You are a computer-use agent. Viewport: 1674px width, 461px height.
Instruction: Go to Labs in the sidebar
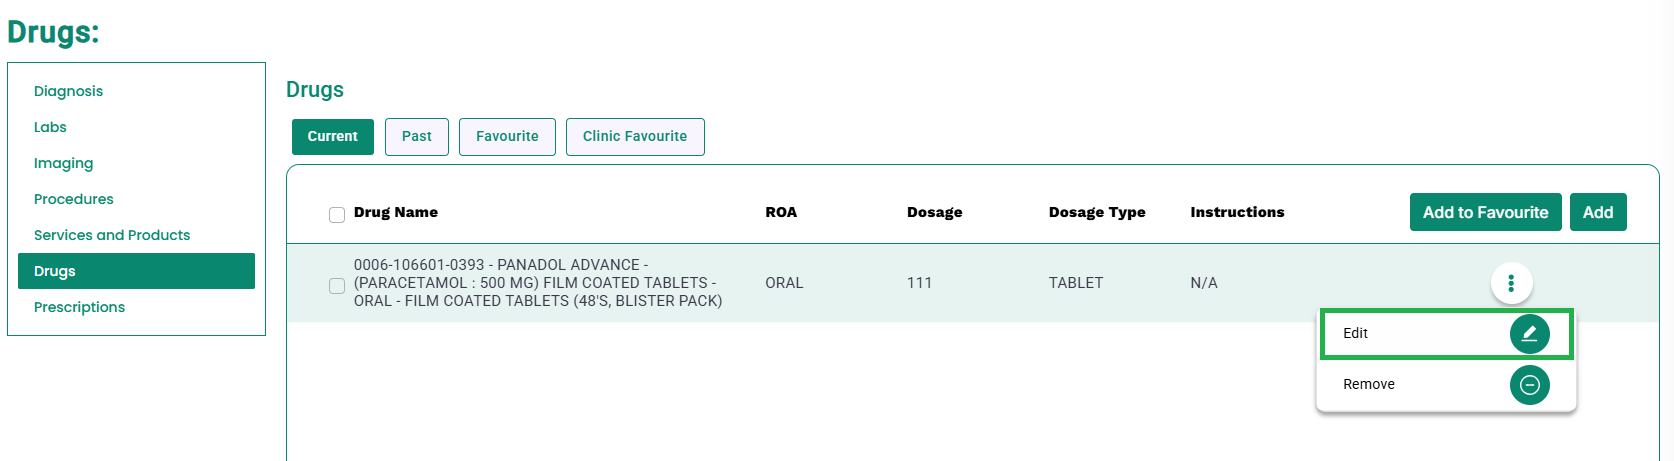(50, 127)
